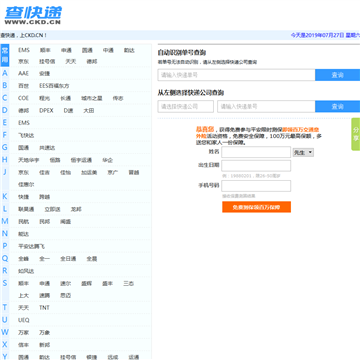This screenshot has width=360, height=360.
Task: Choose 京广 courier
Action: click(x=113, y=172)
